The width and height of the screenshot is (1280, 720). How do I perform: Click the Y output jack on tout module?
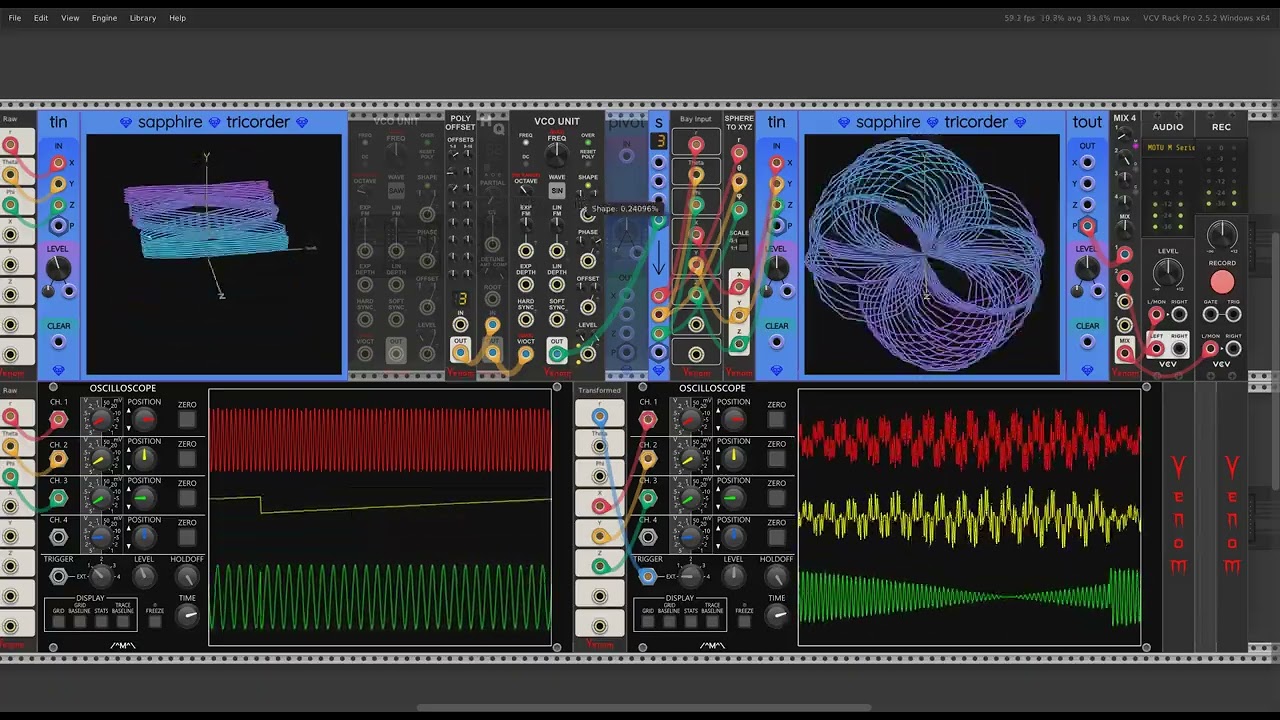[1087, 184]
